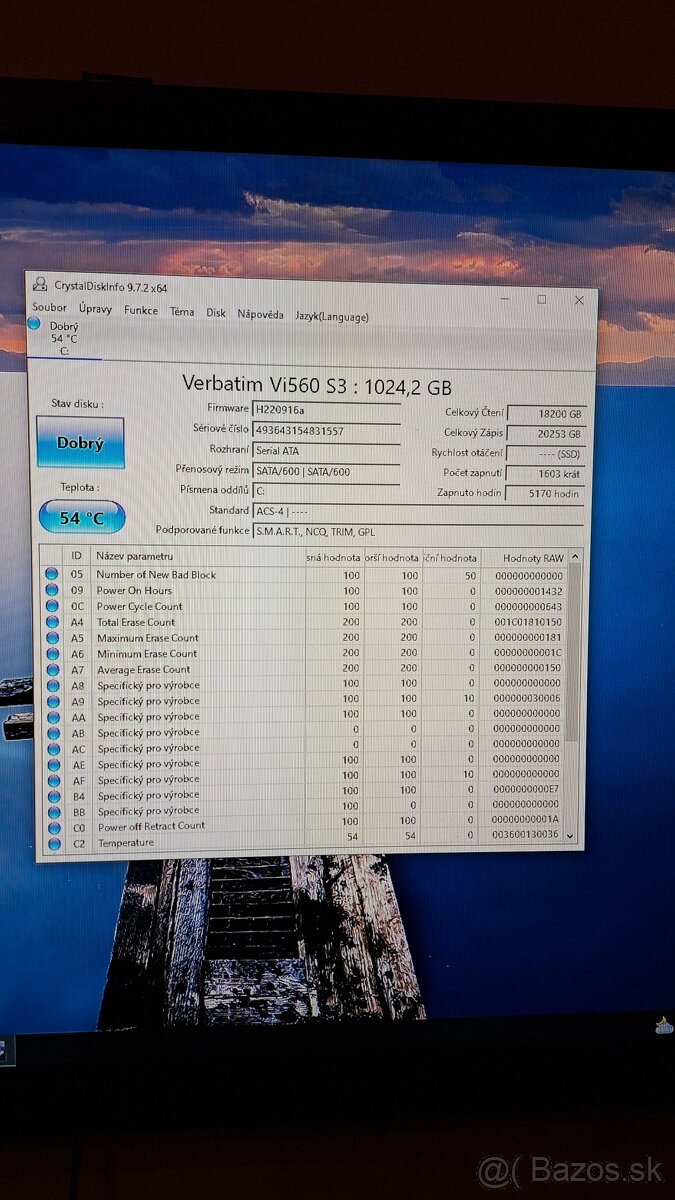Click the Zapnuto hodin value 5170 hodin
This screenshot has height=1200, width=675.
tap(545, 493)
